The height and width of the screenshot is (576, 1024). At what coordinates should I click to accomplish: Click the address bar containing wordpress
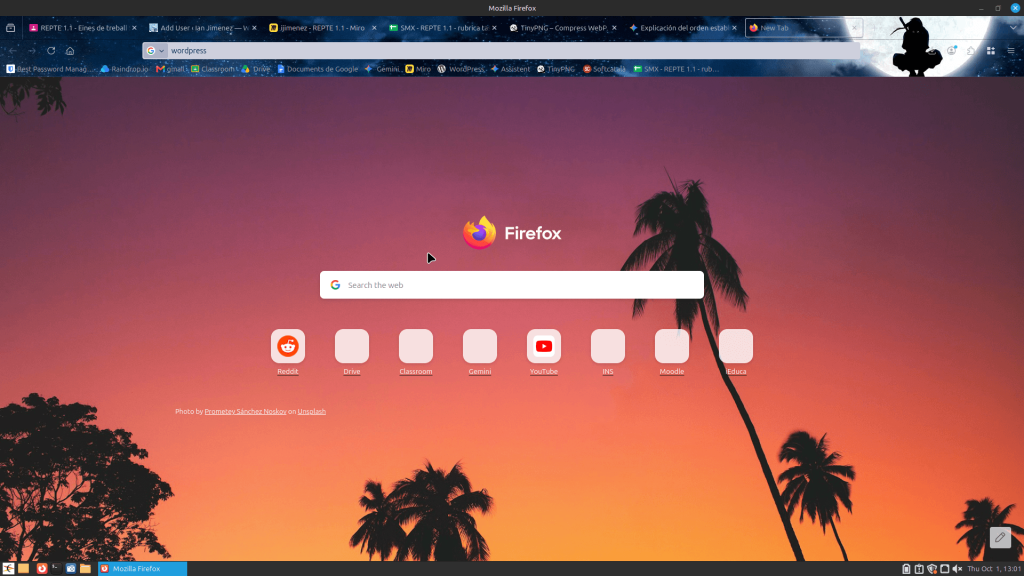(501, 50)
